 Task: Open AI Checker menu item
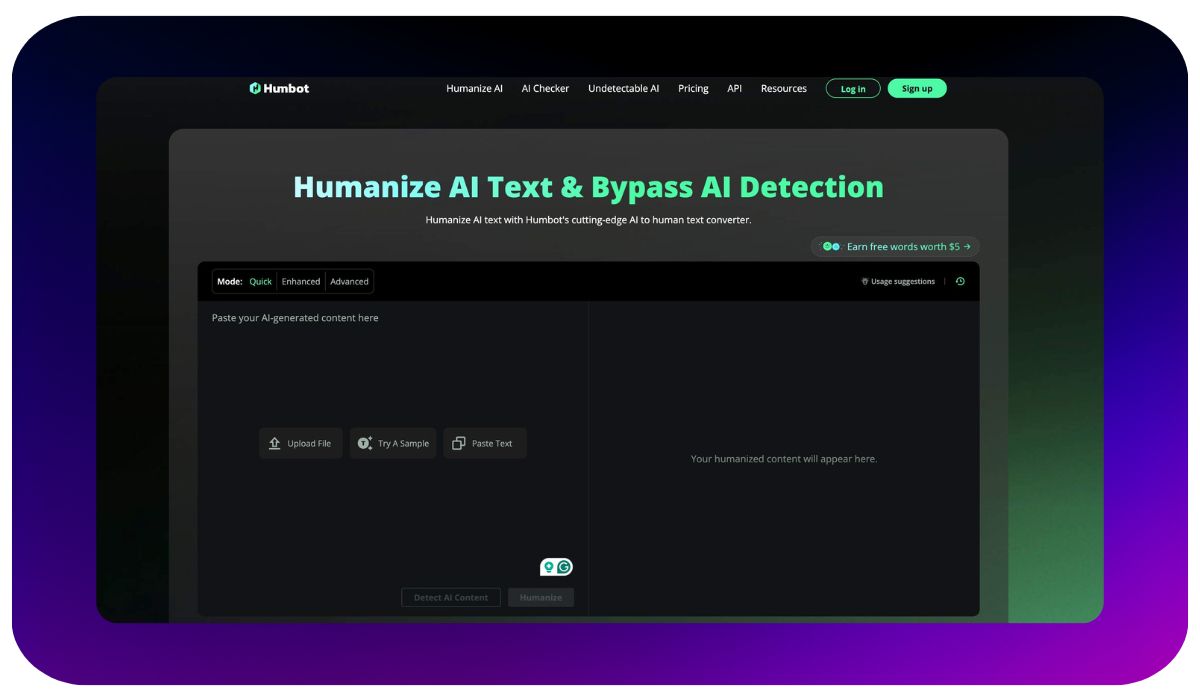545,89
